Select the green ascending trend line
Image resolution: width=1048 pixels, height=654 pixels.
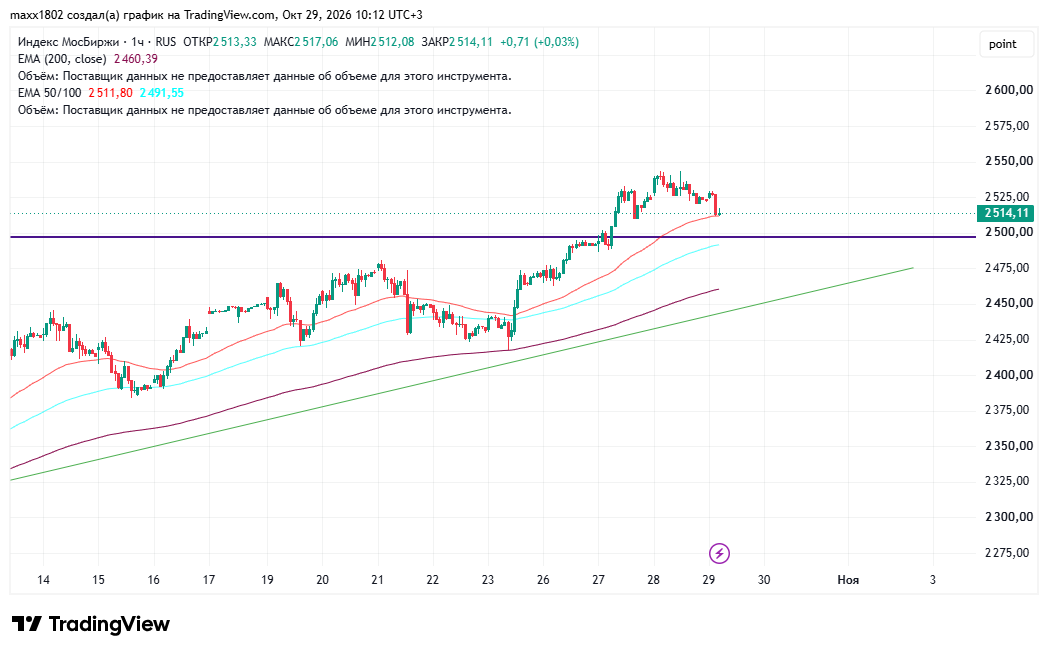coord(461,374)
